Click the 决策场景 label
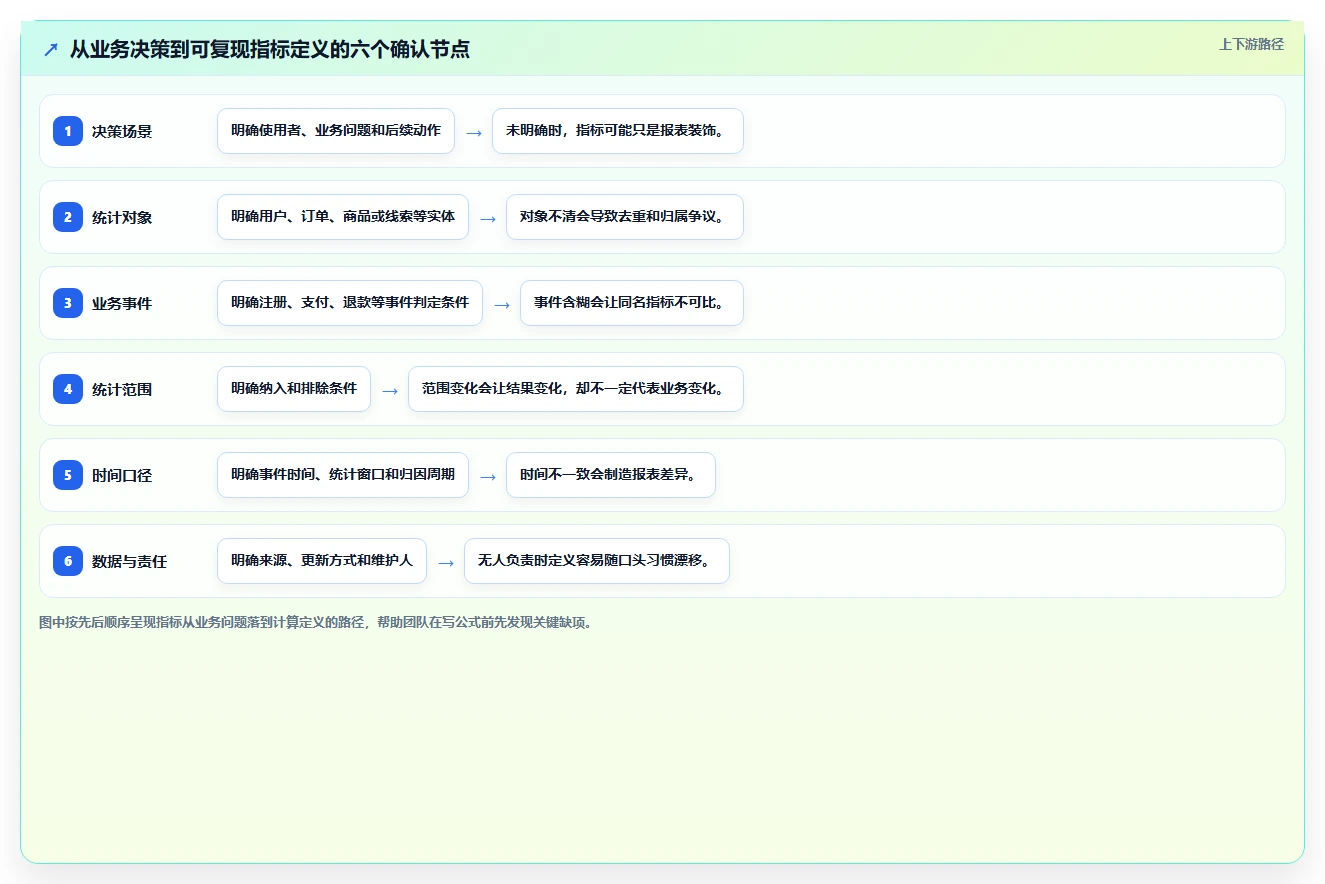The width and height of the screenshot is (1325, 884). [x=122, y=131]
